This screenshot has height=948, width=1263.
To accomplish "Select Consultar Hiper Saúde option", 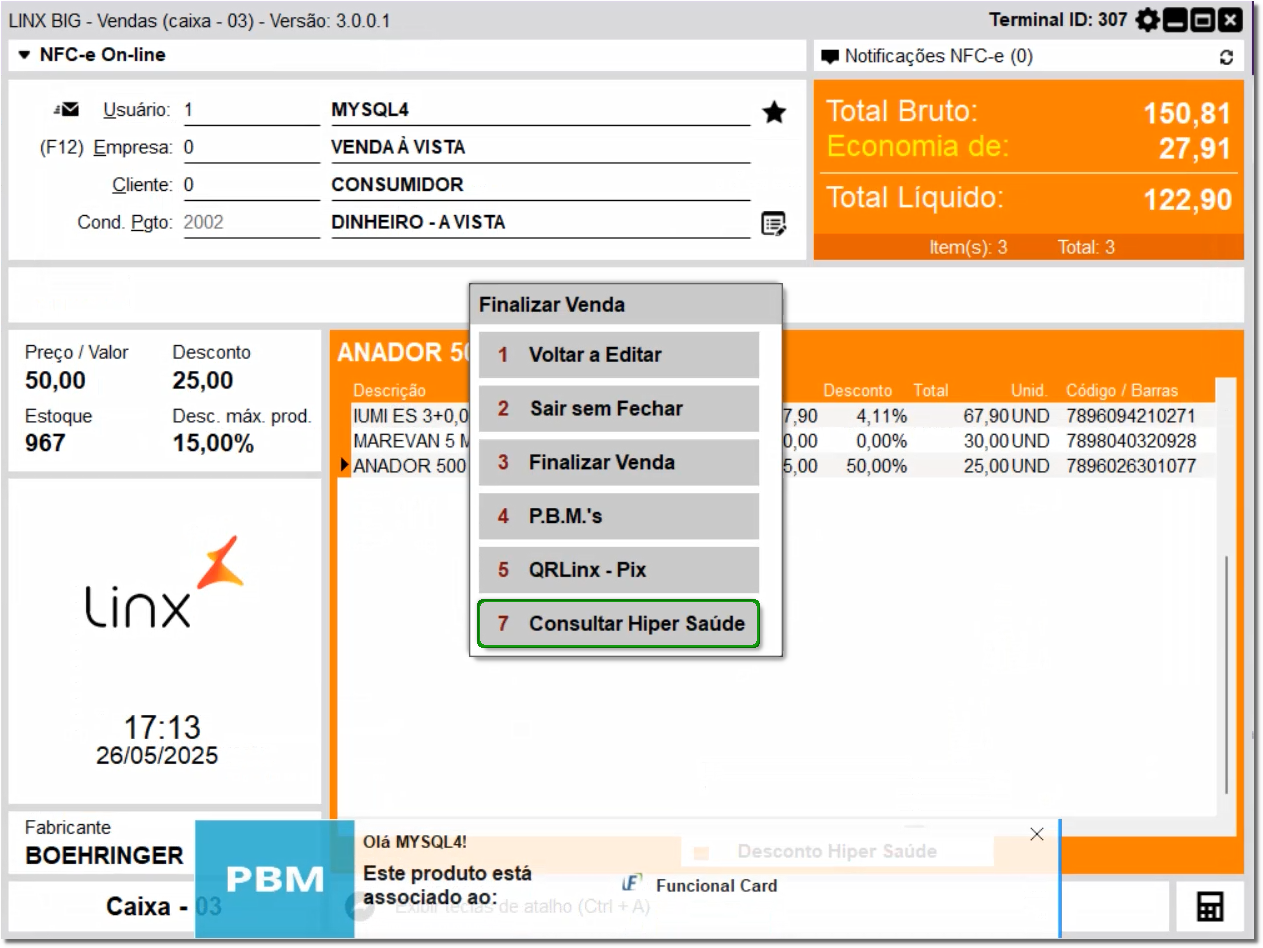I will point(619,624).
